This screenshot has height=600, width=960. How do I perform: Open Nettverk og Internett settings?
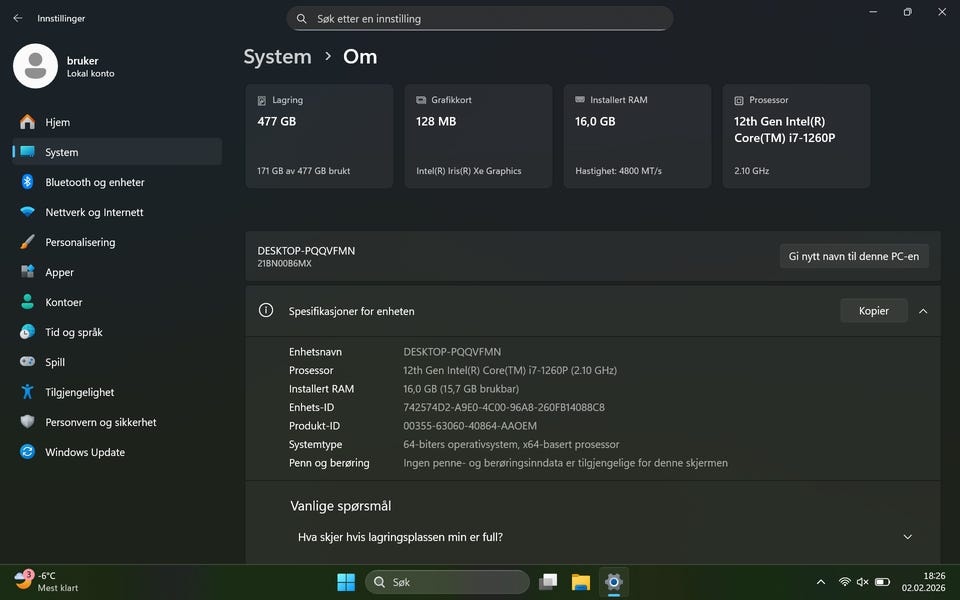[x=117, y=212]
